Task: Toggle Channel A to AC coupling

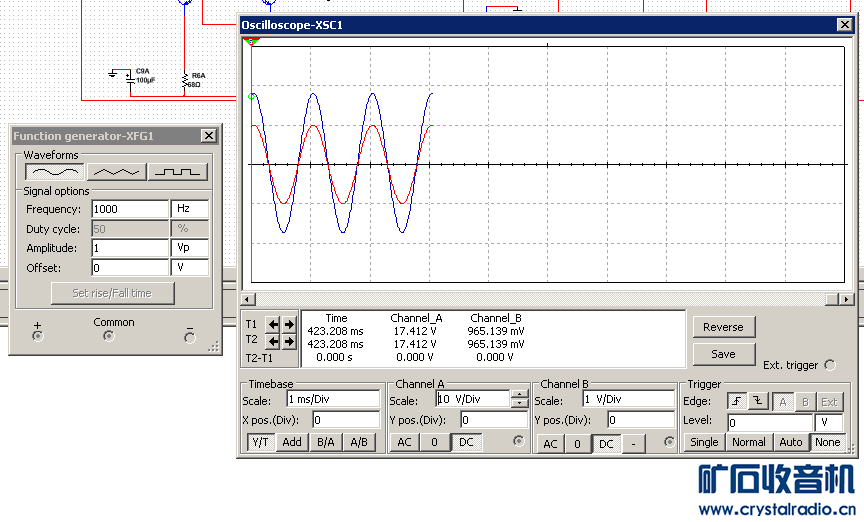Action: click(x=404, y=442)
